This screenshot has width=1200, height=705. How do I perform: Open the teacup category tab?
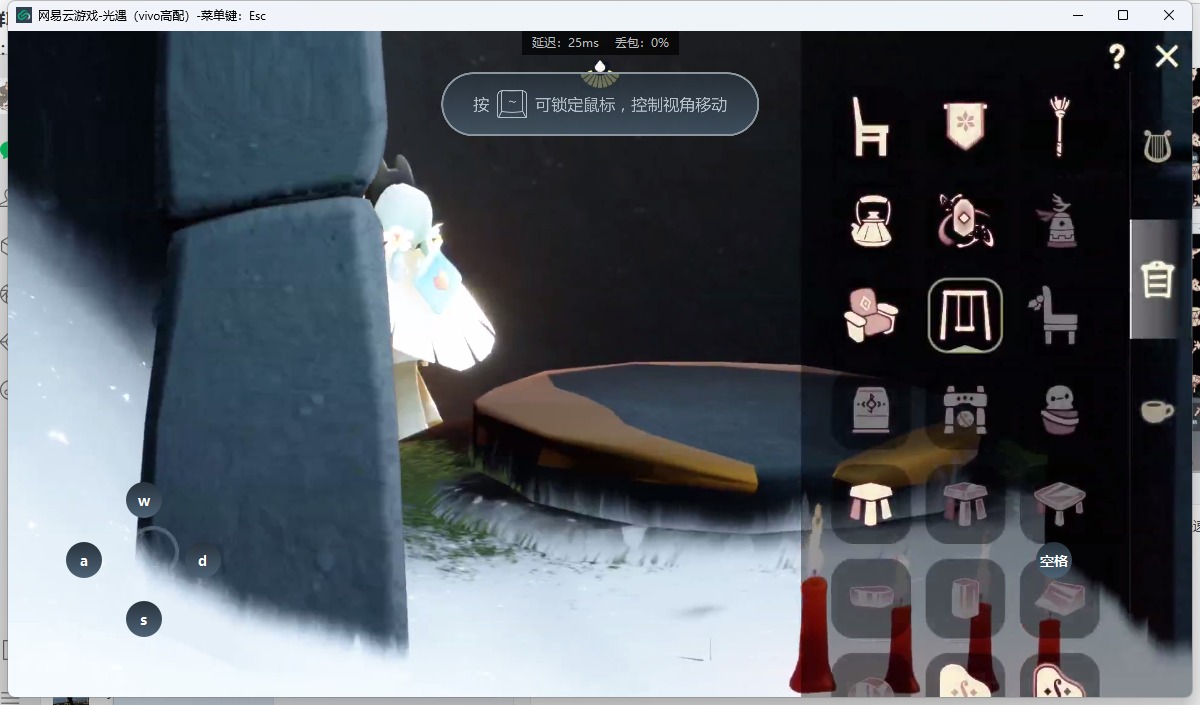1157,411
